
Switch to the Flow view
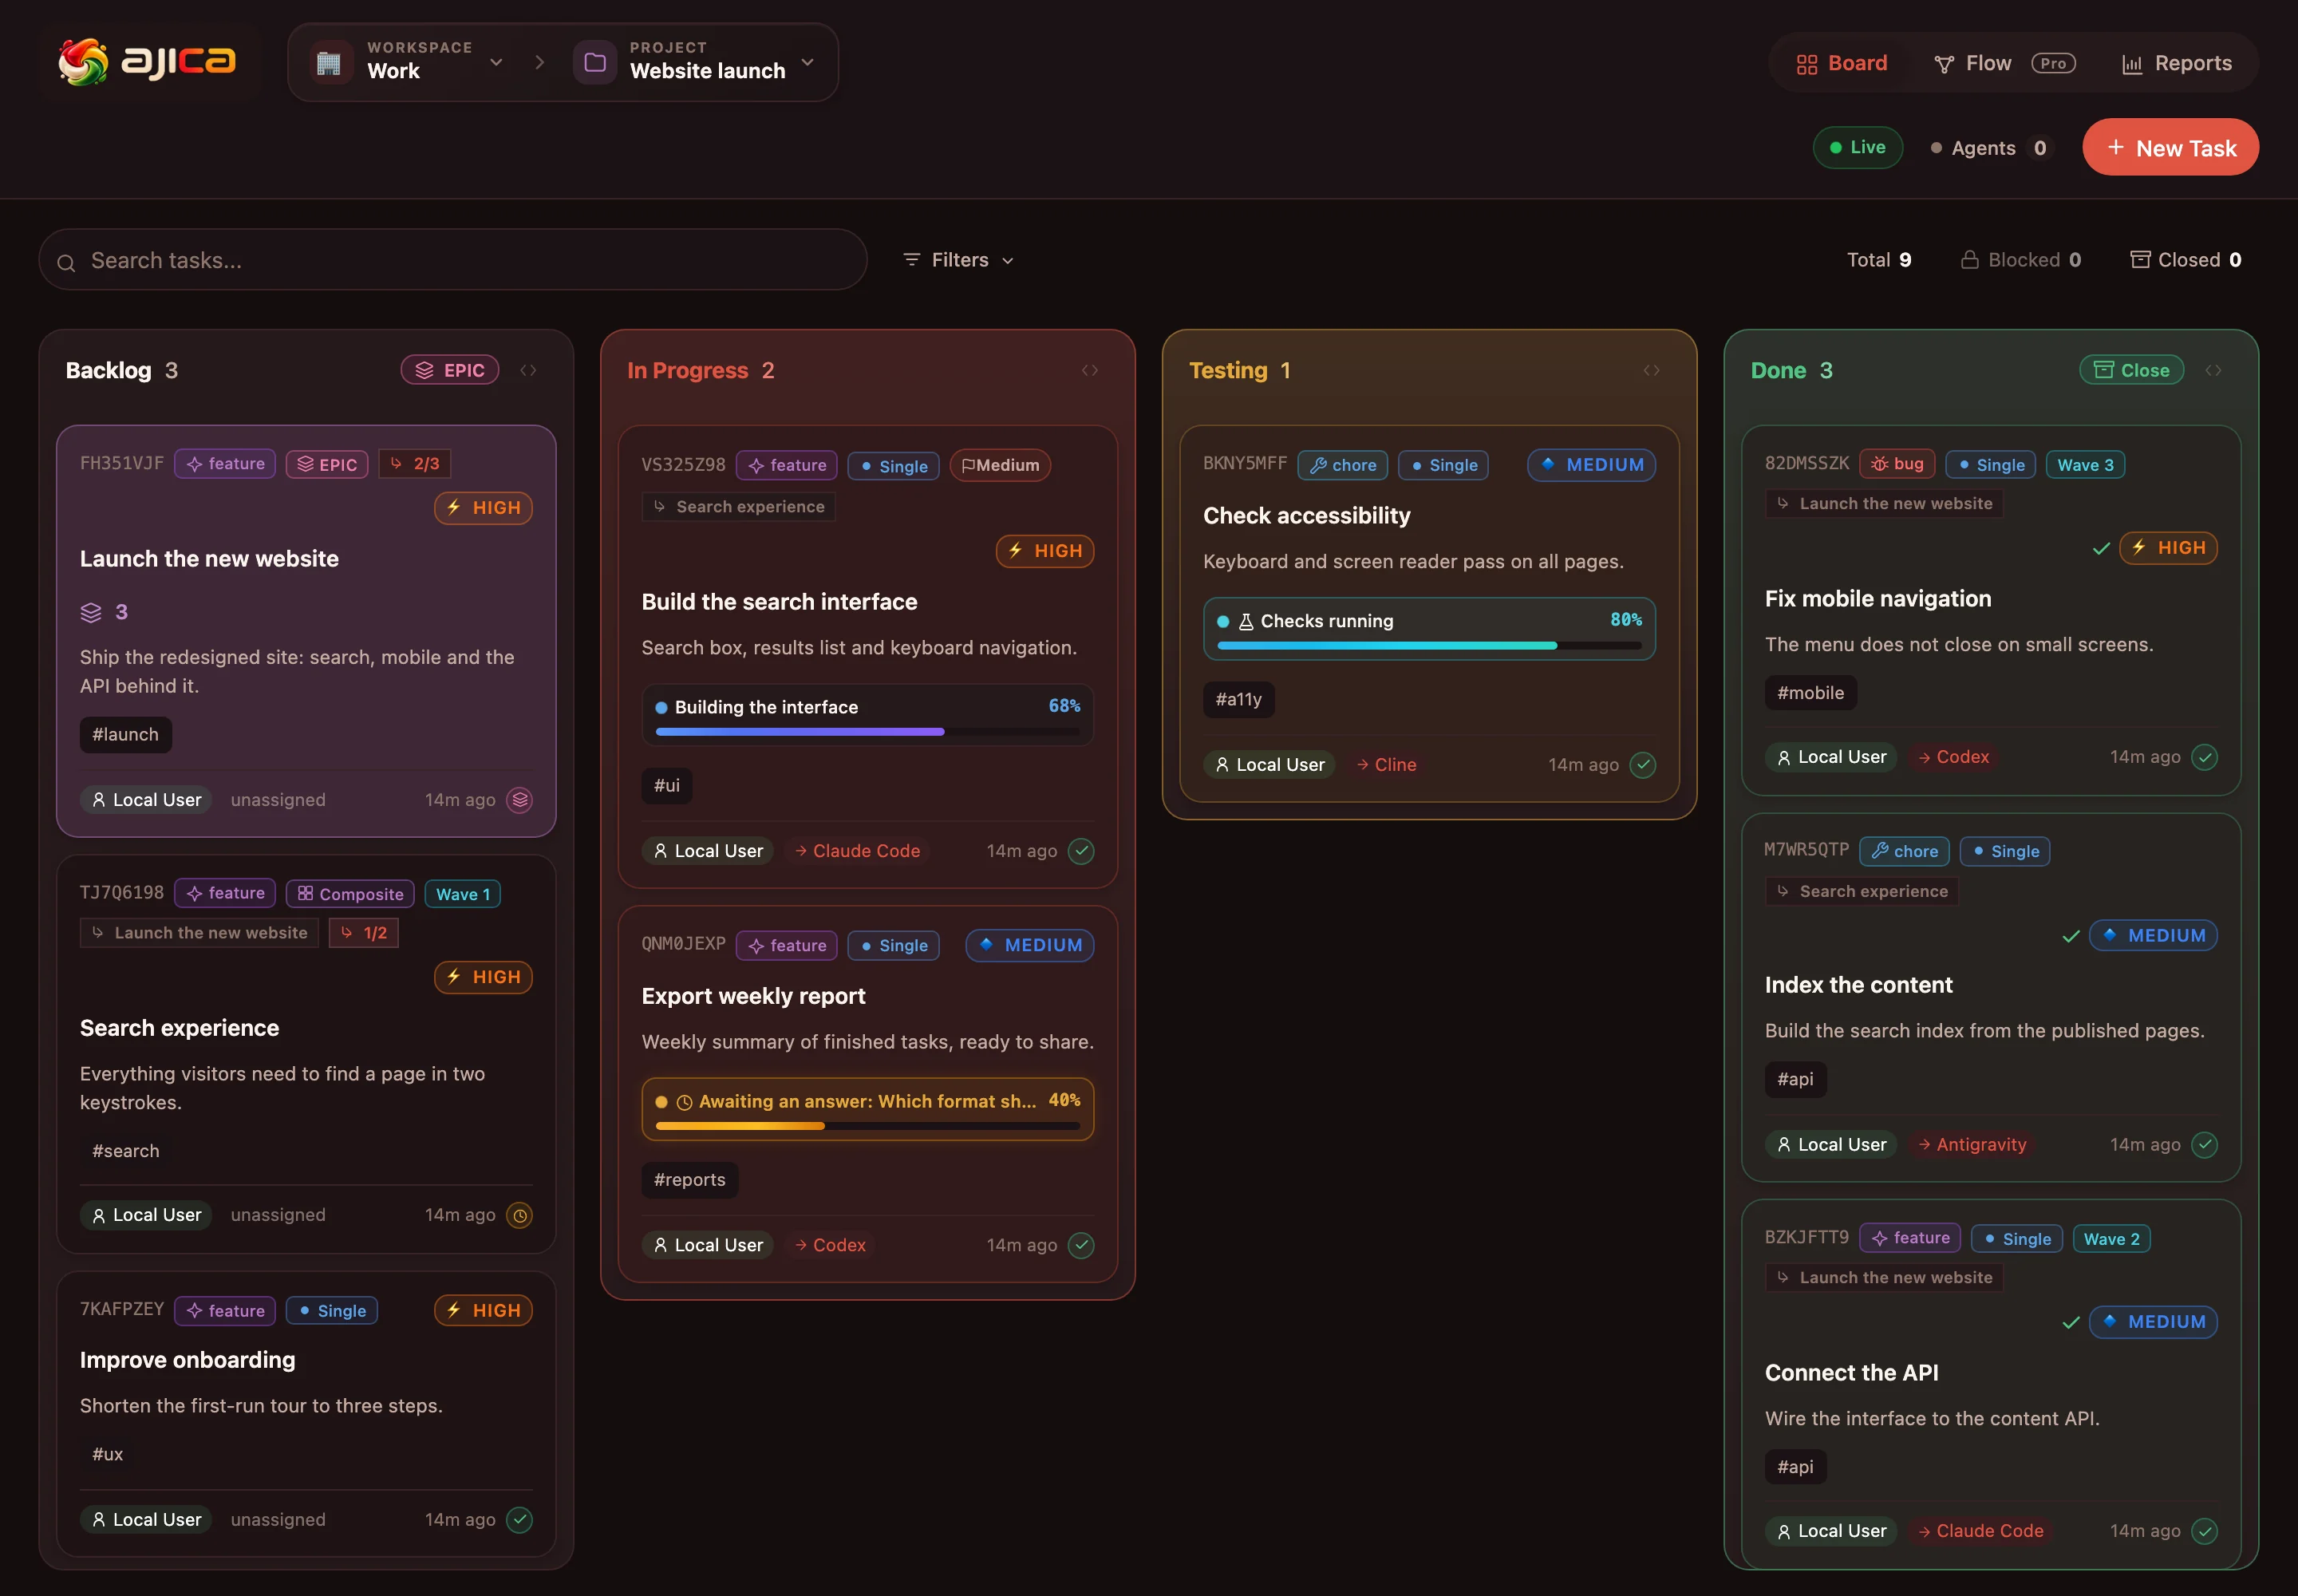tap(2005, 63)
